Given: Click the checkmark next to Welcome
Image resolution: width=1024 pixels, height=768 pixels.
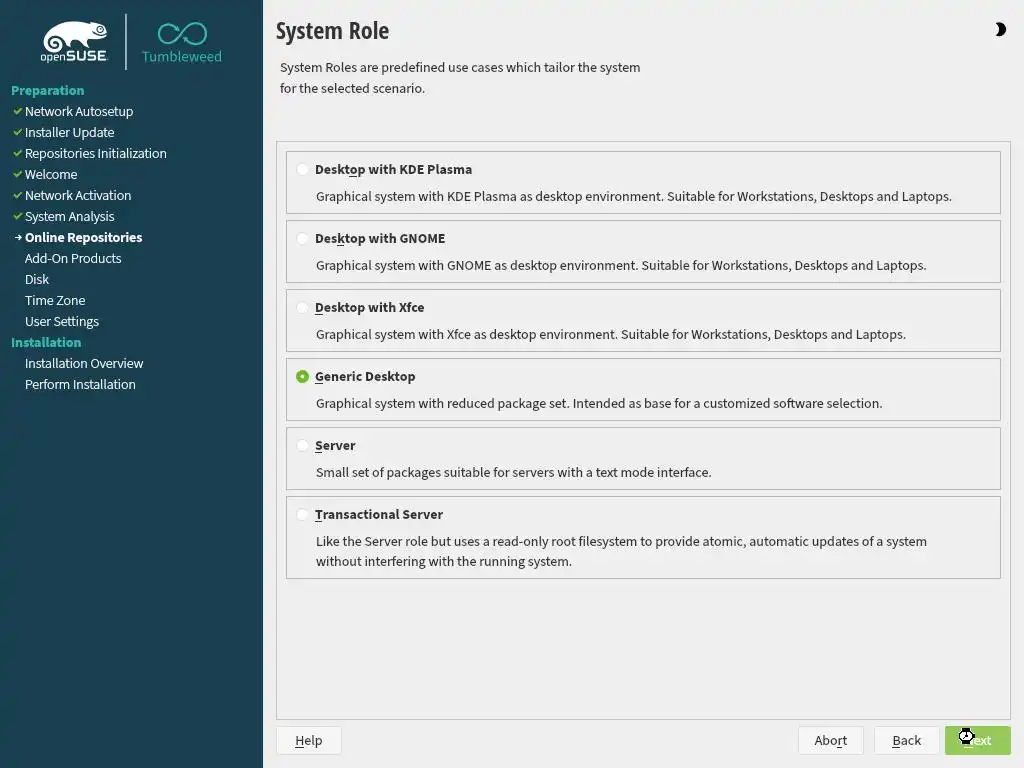Looking at the screenshot, I should pyautogui.click(x=17, y=174).
